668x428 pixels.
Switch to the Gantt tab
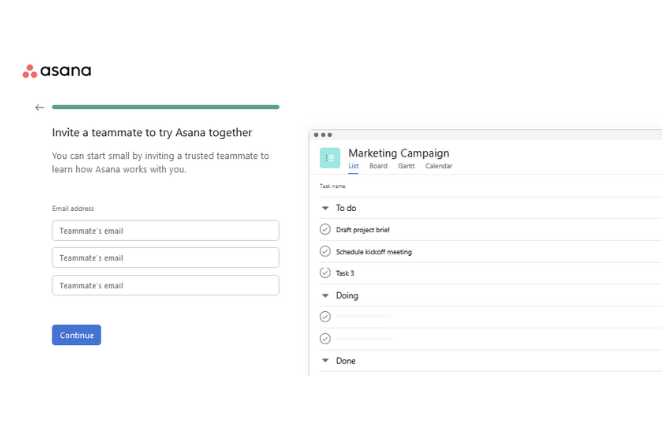[x=406, y=166]
